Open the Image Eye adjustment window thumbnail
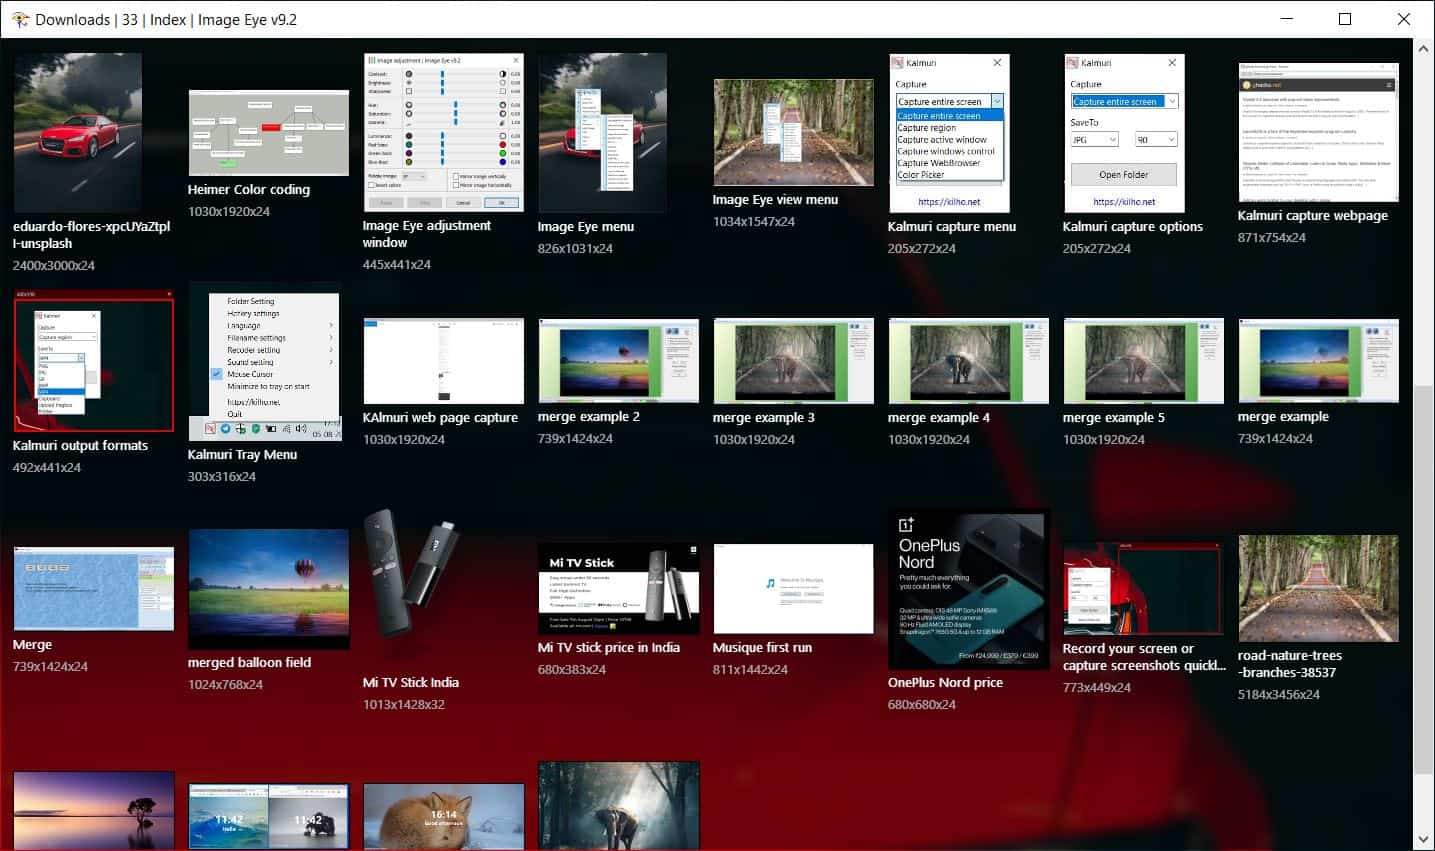Screen dimensions: 1435x851 (x=443, y=132)
